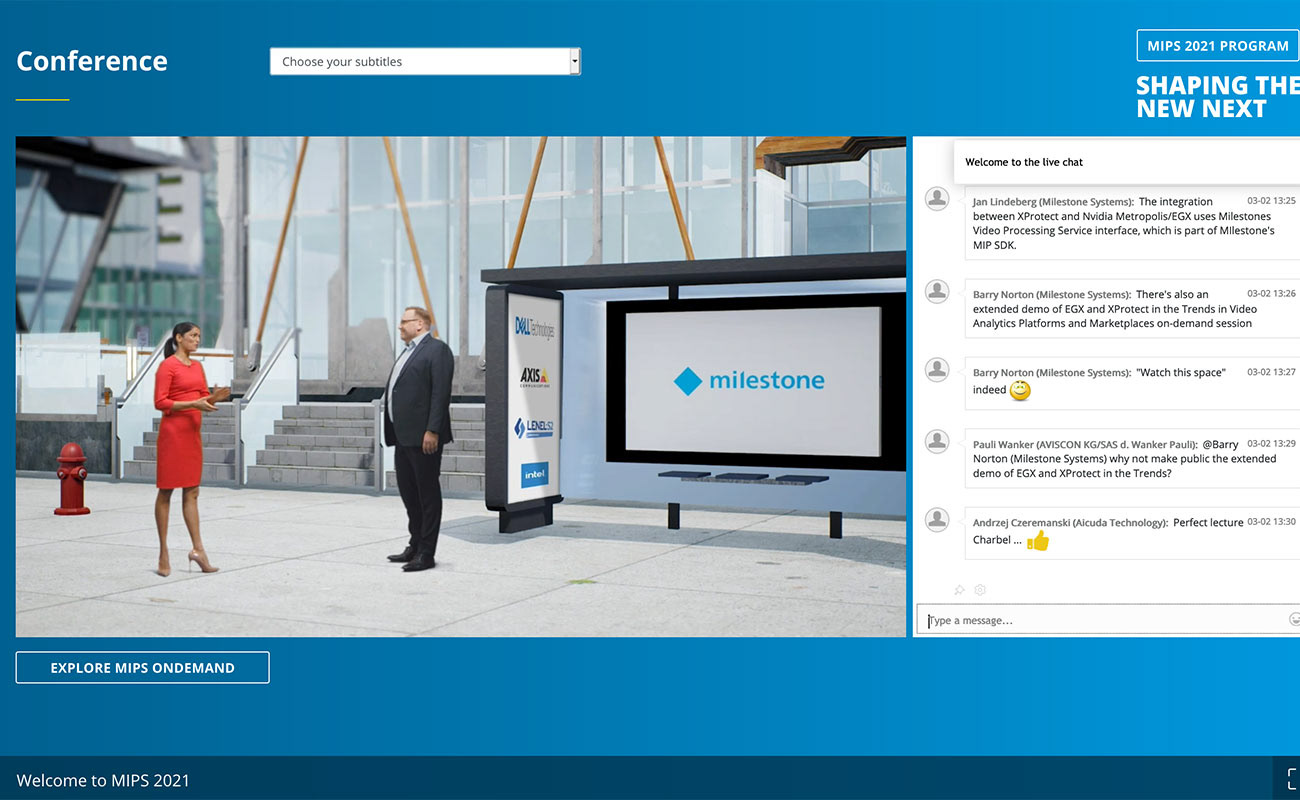Click LenelS2 logo on video sign
The image size is (1300, 800).
533,427
